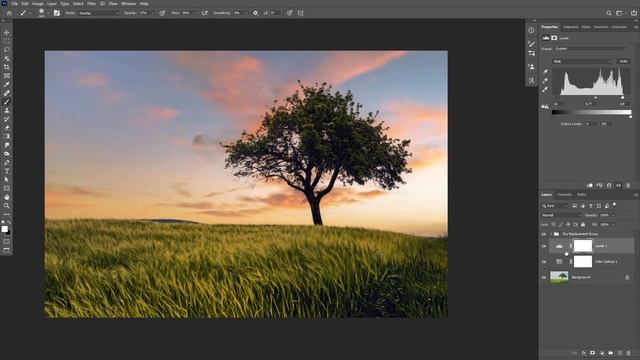Hide the Background layer
This screenshot has width=640, height=360.
[544, 277]
